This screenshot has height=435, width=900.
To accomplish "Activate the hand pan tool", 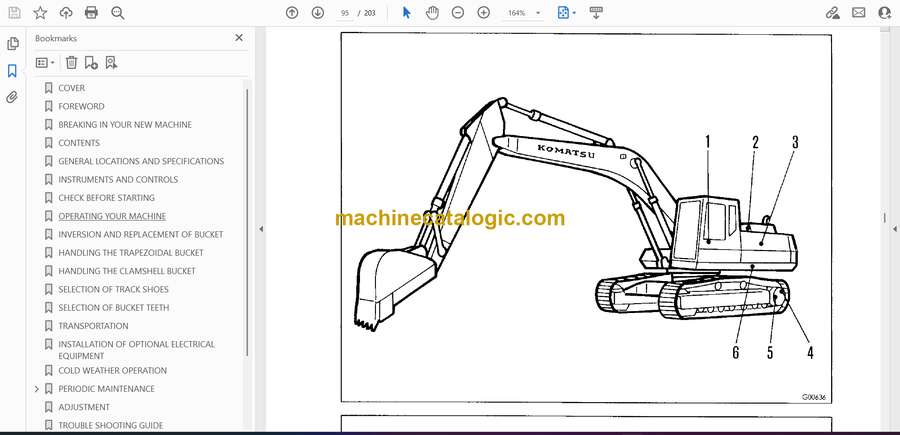I will click(x=432, y=13).
